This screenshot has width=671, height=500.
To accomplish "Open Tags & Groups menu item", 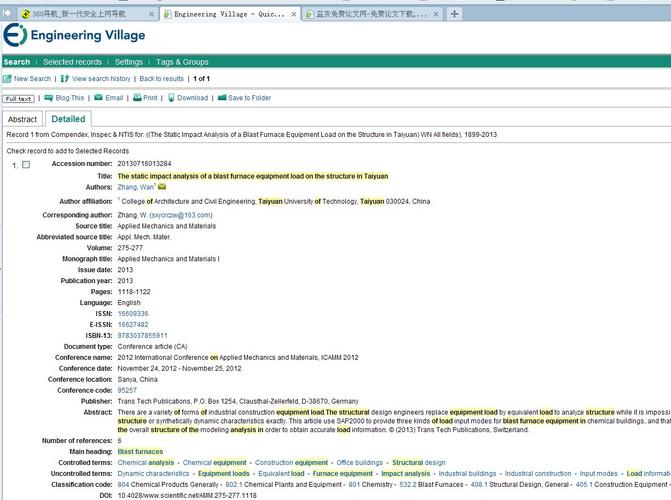I will pos(182,62).
